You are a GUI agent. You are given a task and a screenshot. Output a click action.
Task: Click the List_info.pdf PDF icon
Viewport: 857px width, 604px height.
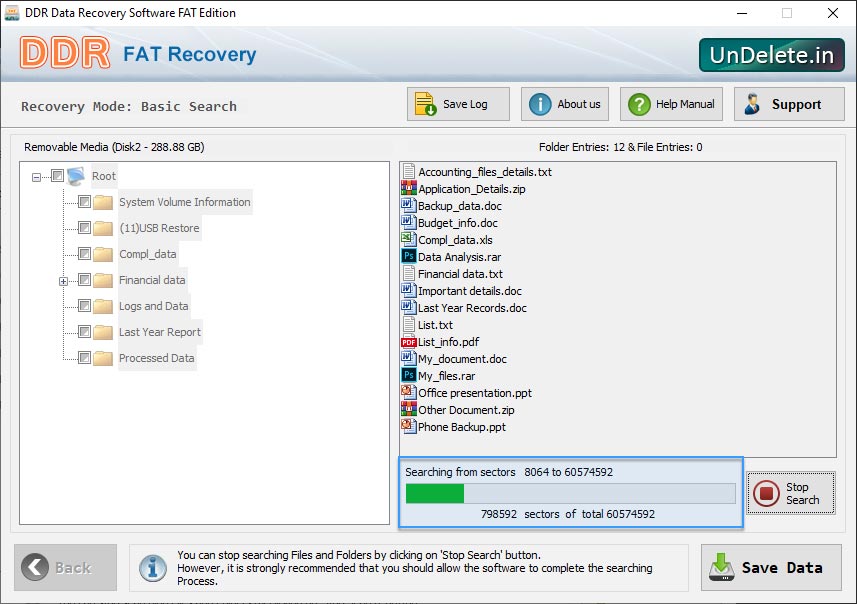point(409,342)
